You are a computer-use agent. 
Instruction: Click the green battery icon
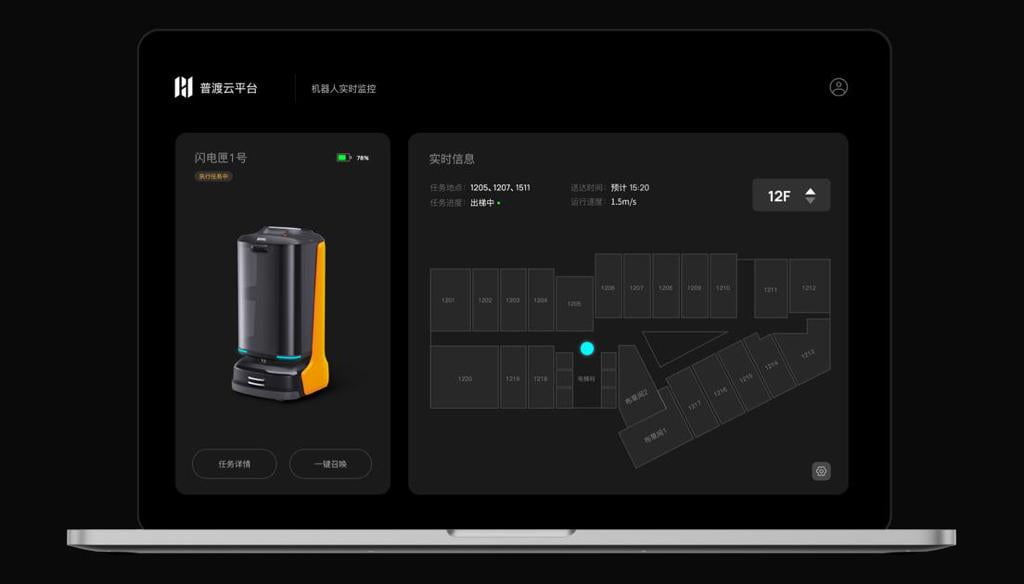[x=343, y=158]
